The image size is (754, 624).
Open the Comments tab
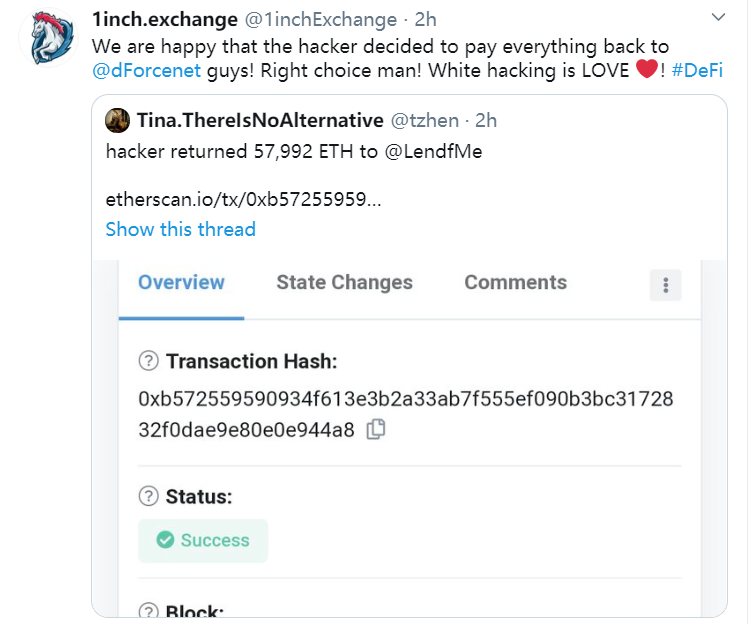tap(515, 283)
